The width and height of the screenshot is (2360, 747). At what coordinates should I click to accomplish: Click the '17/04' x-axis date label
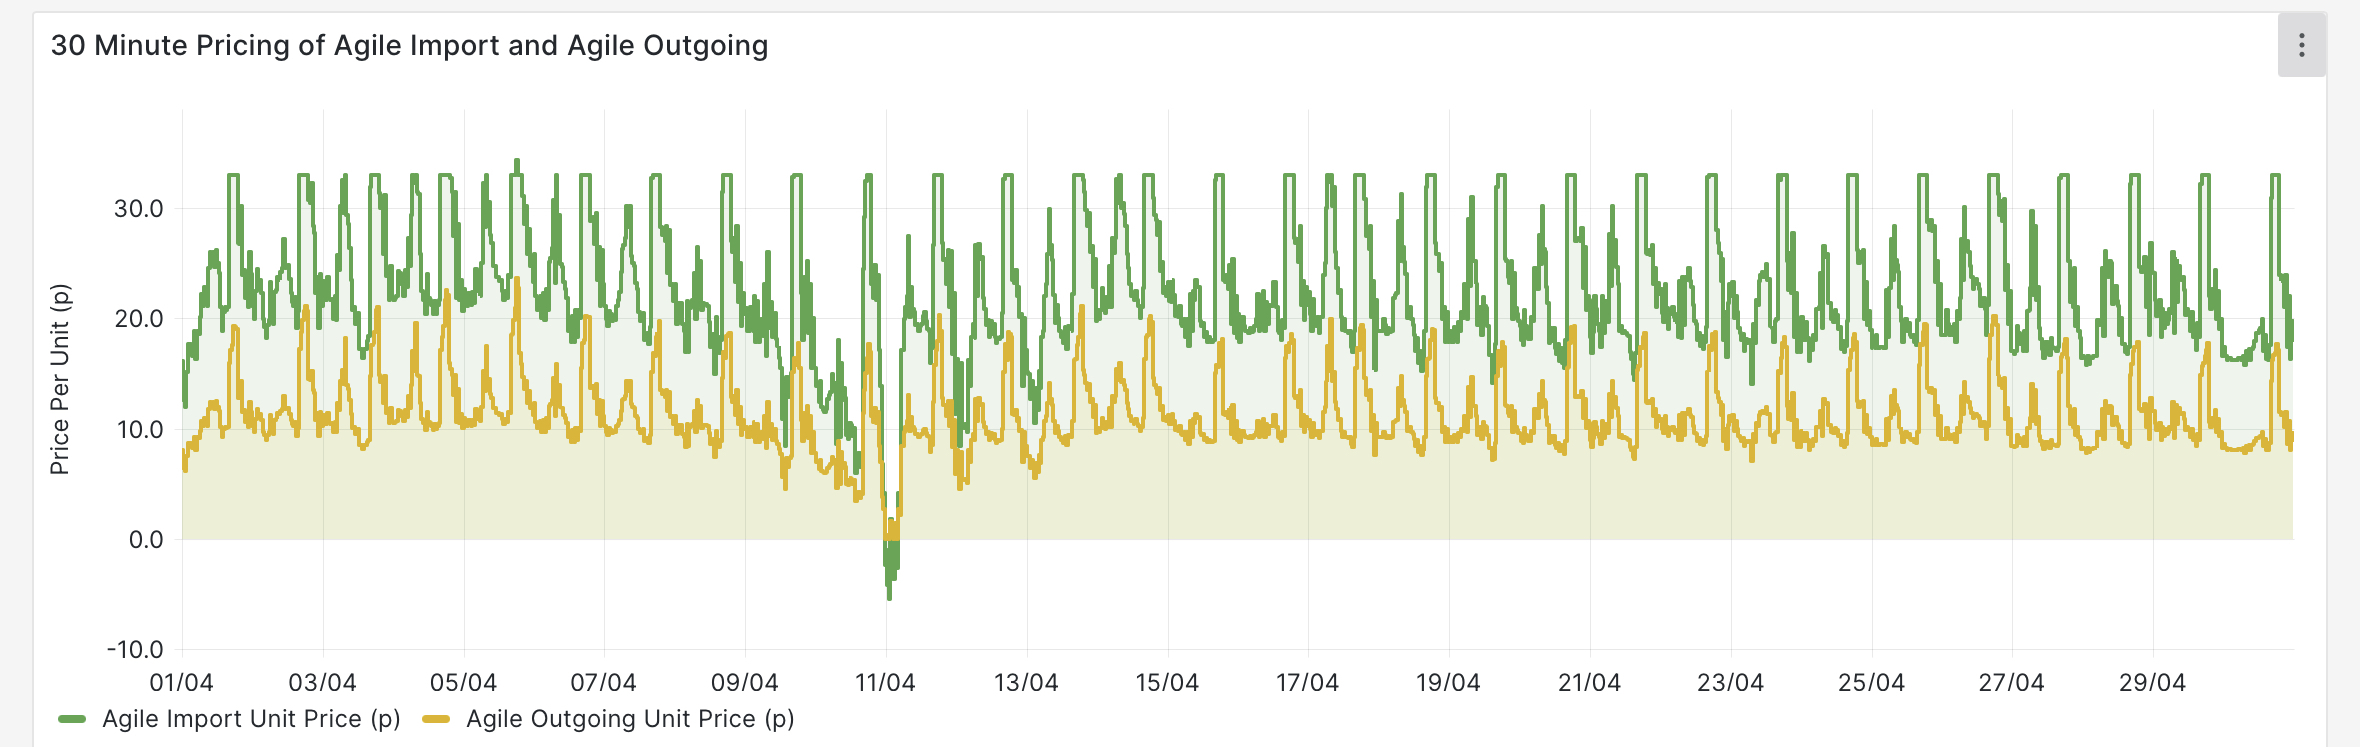[x=1307, y=683]
